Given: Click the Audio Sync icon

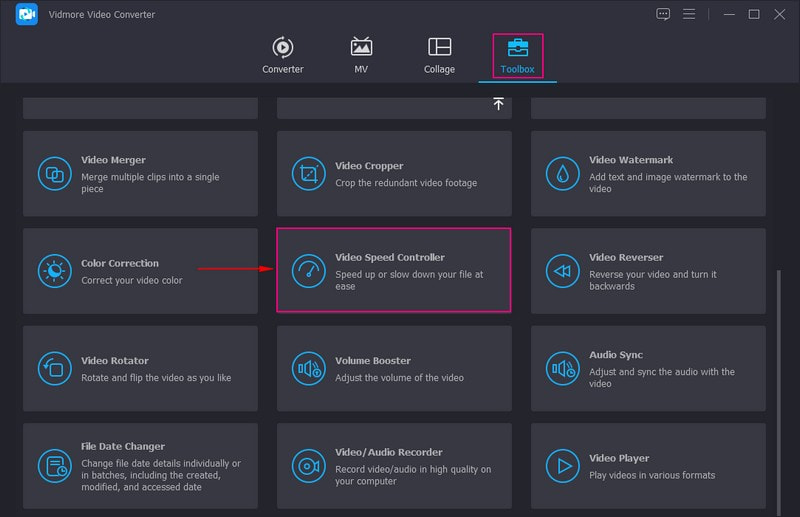Looking at the screenshot, I should 562,369.
